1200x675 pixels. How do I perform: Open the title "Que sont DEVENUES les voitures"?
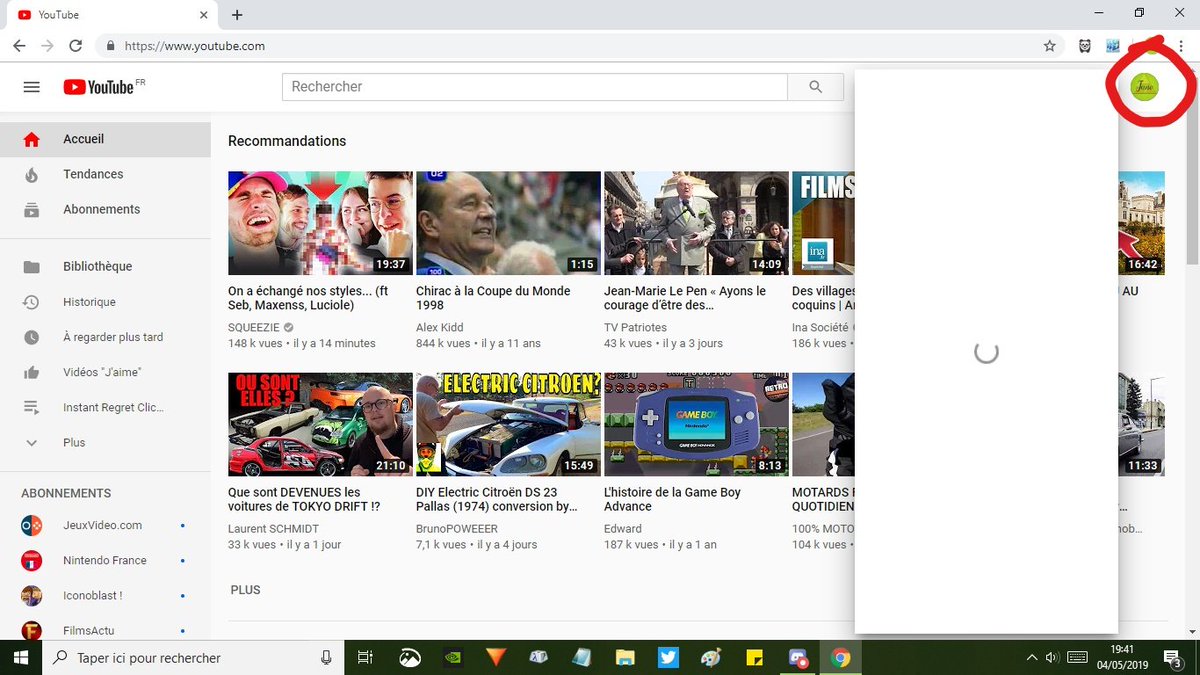click(x=304, y=499)
